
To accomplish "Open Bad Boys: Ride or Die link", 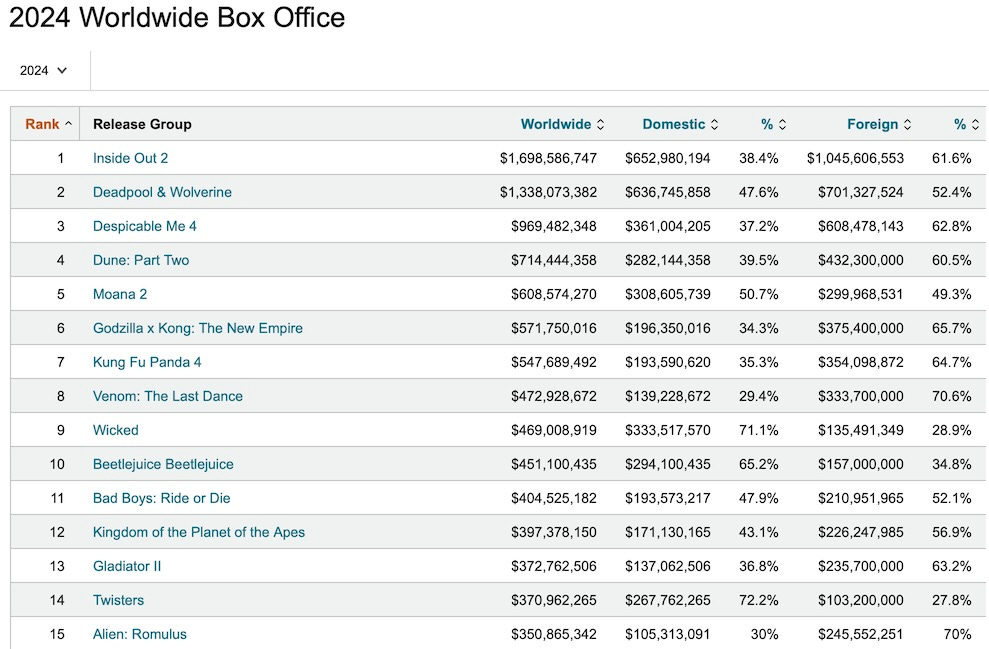I will pyautogui.click(x=161, y=499).
